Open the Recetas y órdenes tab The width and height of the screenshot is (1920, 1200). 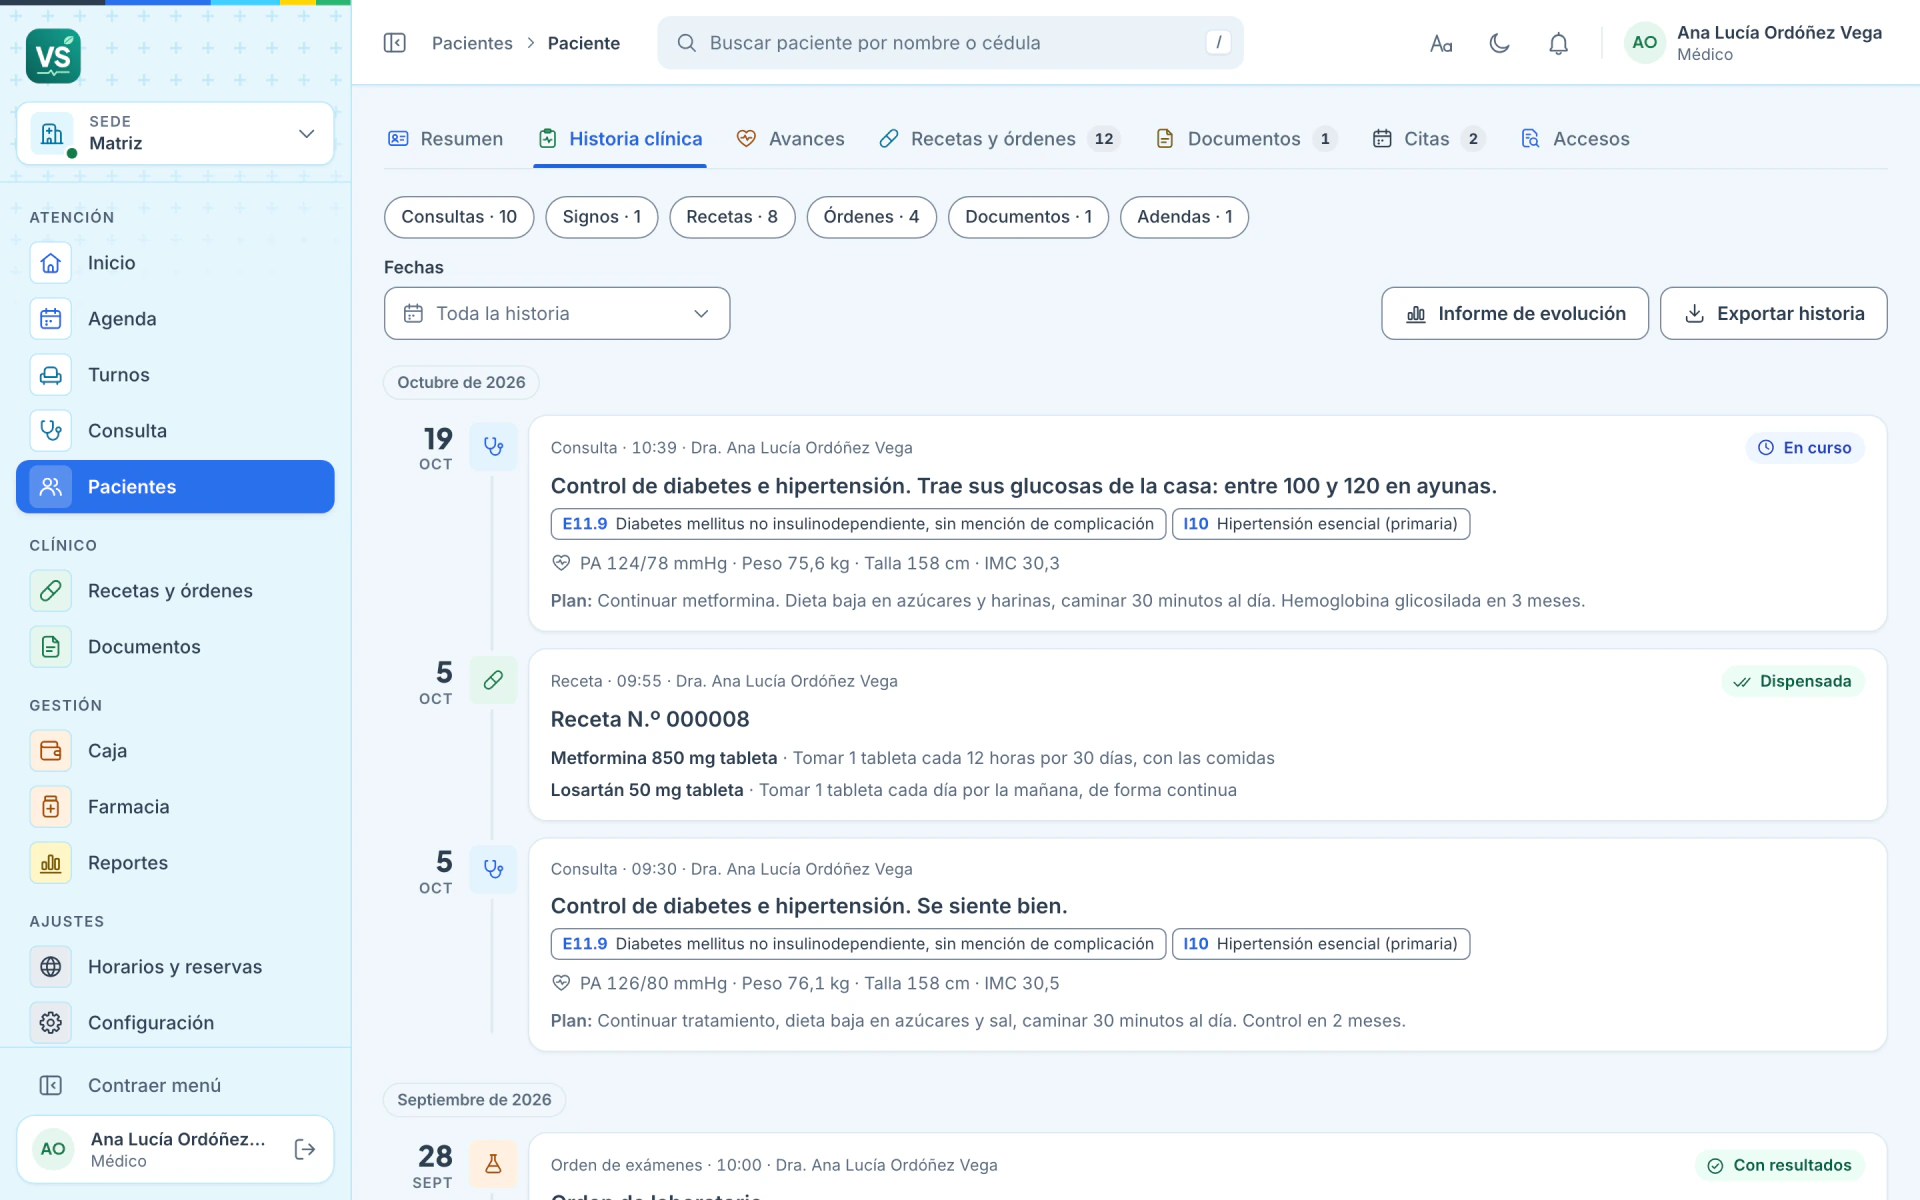(999, 139)
